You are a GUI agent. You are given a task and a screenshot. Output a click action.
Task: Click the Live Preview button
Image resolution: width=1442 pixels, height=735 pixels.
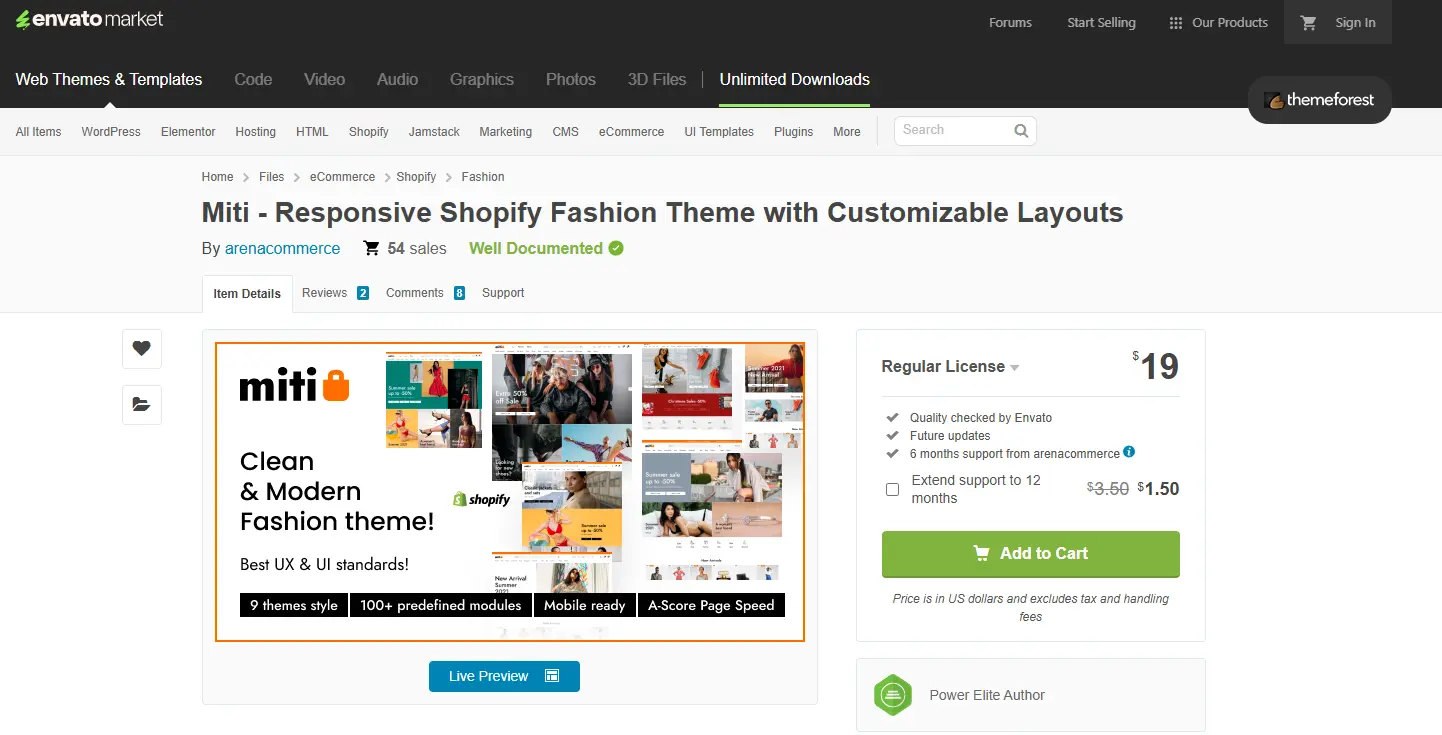coord(504,676)
